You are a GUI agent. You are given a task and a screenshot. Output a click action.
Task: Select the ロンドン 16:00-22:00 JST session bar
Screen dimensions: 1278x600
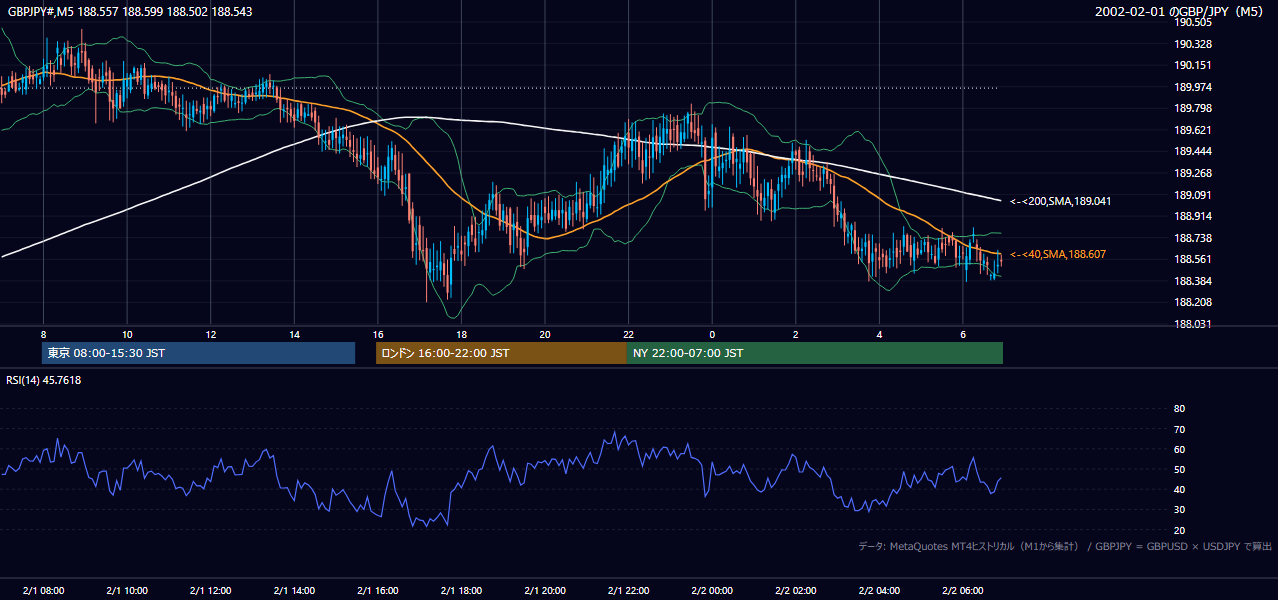pos(501,353)
